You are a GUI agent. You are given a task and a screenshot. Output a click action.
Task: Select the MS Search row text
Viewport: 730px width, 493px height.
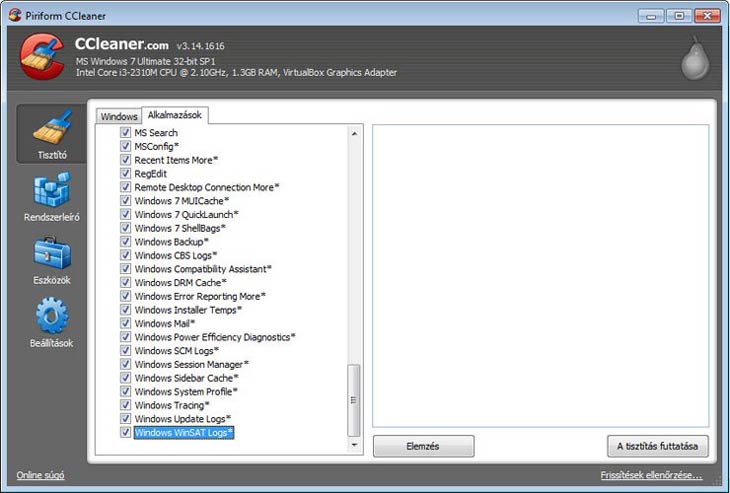tap(156, 133)
